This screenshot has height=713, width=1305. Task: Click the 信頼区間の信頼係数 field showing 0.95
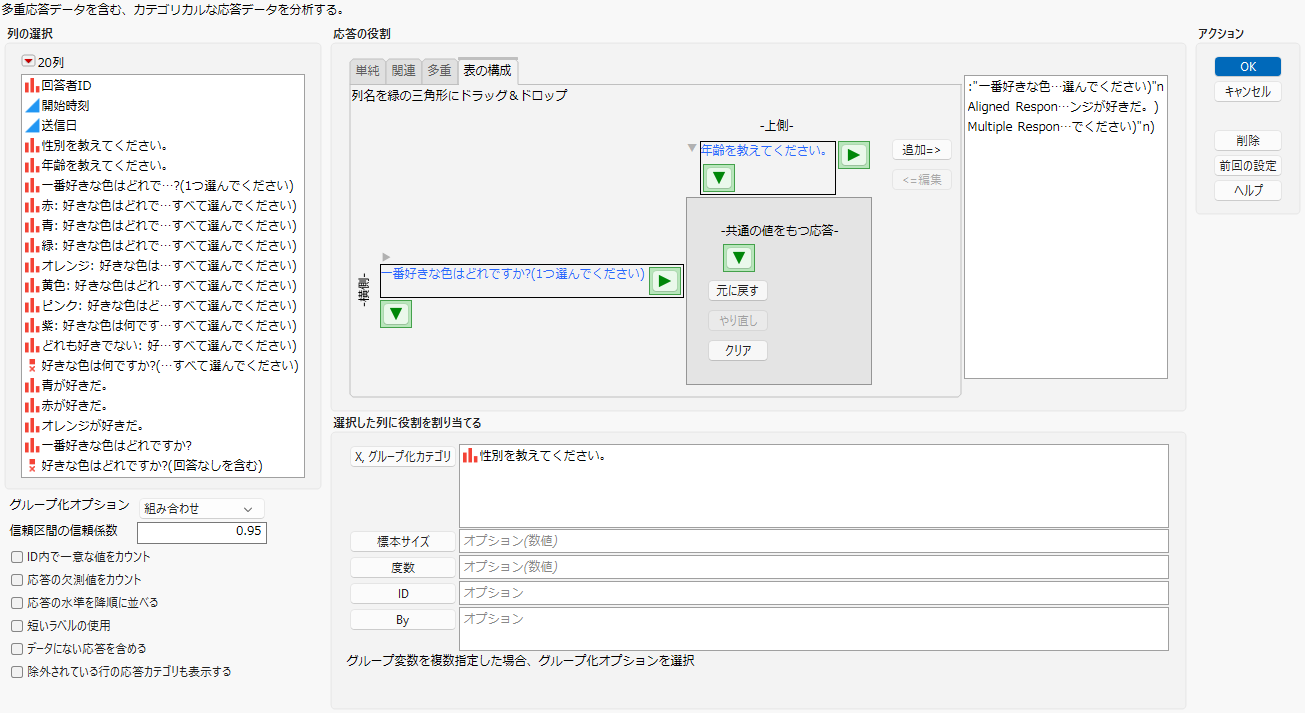[201, 531]
